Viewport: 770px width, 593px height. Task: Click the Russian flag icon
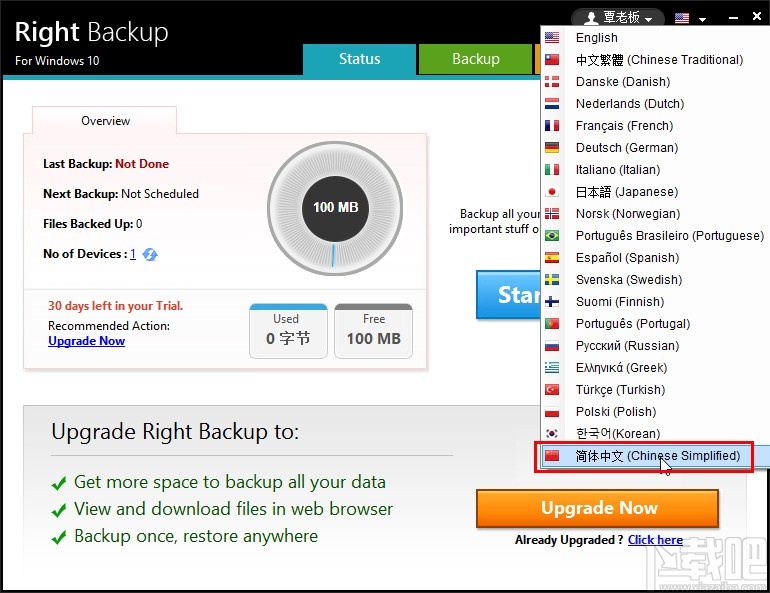(x=552, y=346)
